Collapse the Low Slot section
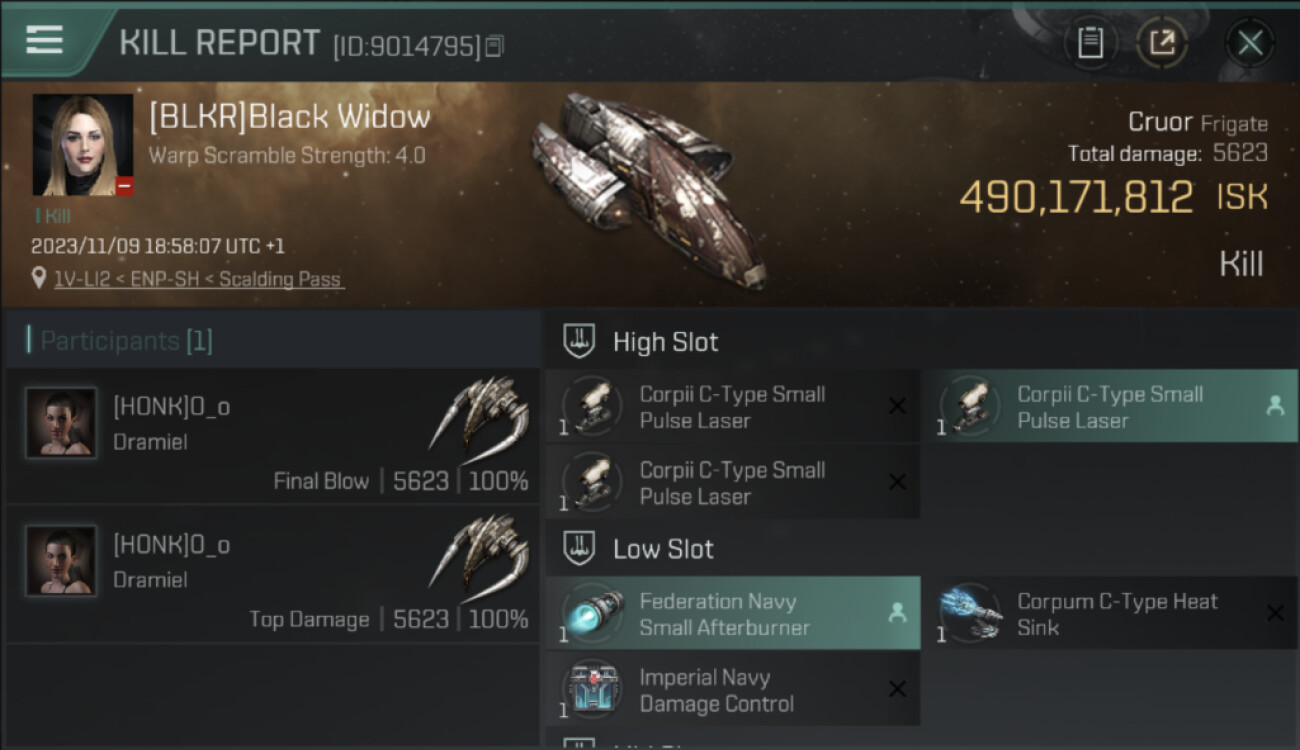Image resolution: width=1300 pixels, height=750 pixels. [x=580, y=548]
